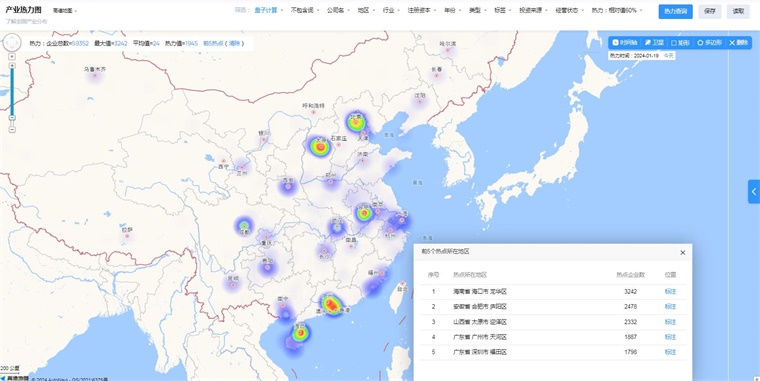Click the 广东省 深圳市 福田区 region cell
760x381 pixels.
pyautogui.click(x=479, y=352)
